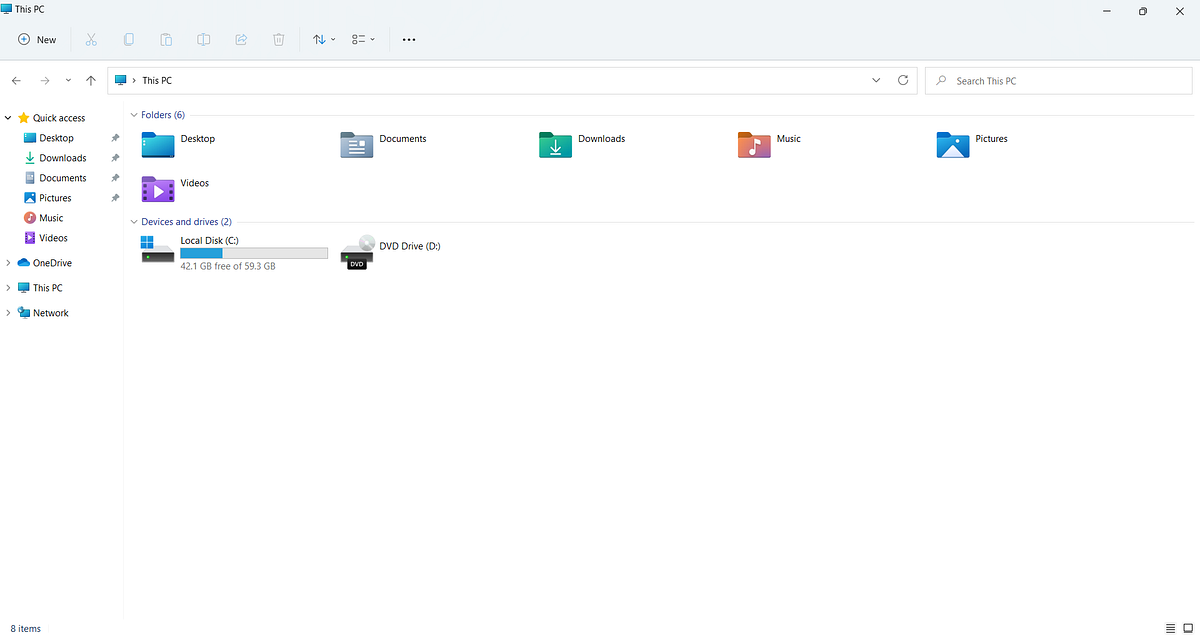Switch to large thumbnails view in status bar
This screenshot has width=1200, height=637.
click(1186, 628)
